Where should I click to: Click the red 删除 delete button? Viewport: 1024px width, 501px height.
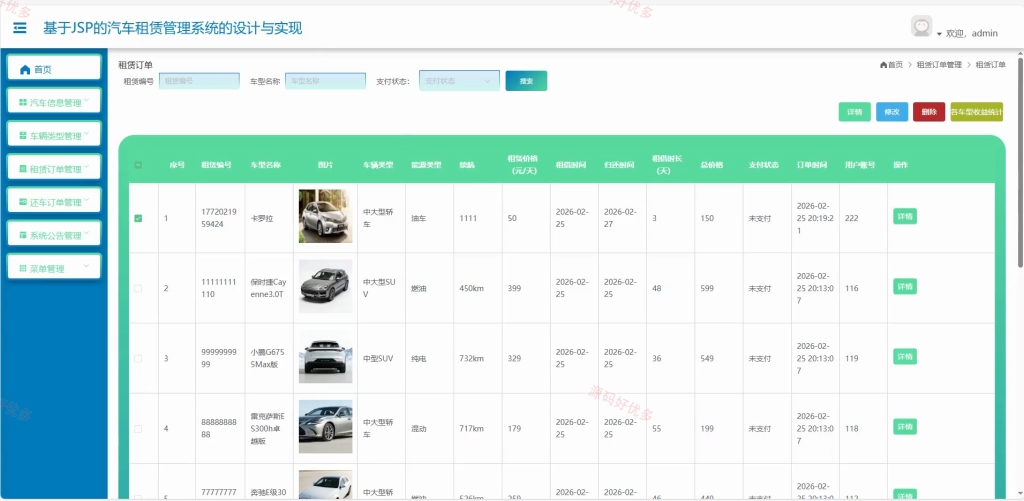click(929, 112)
